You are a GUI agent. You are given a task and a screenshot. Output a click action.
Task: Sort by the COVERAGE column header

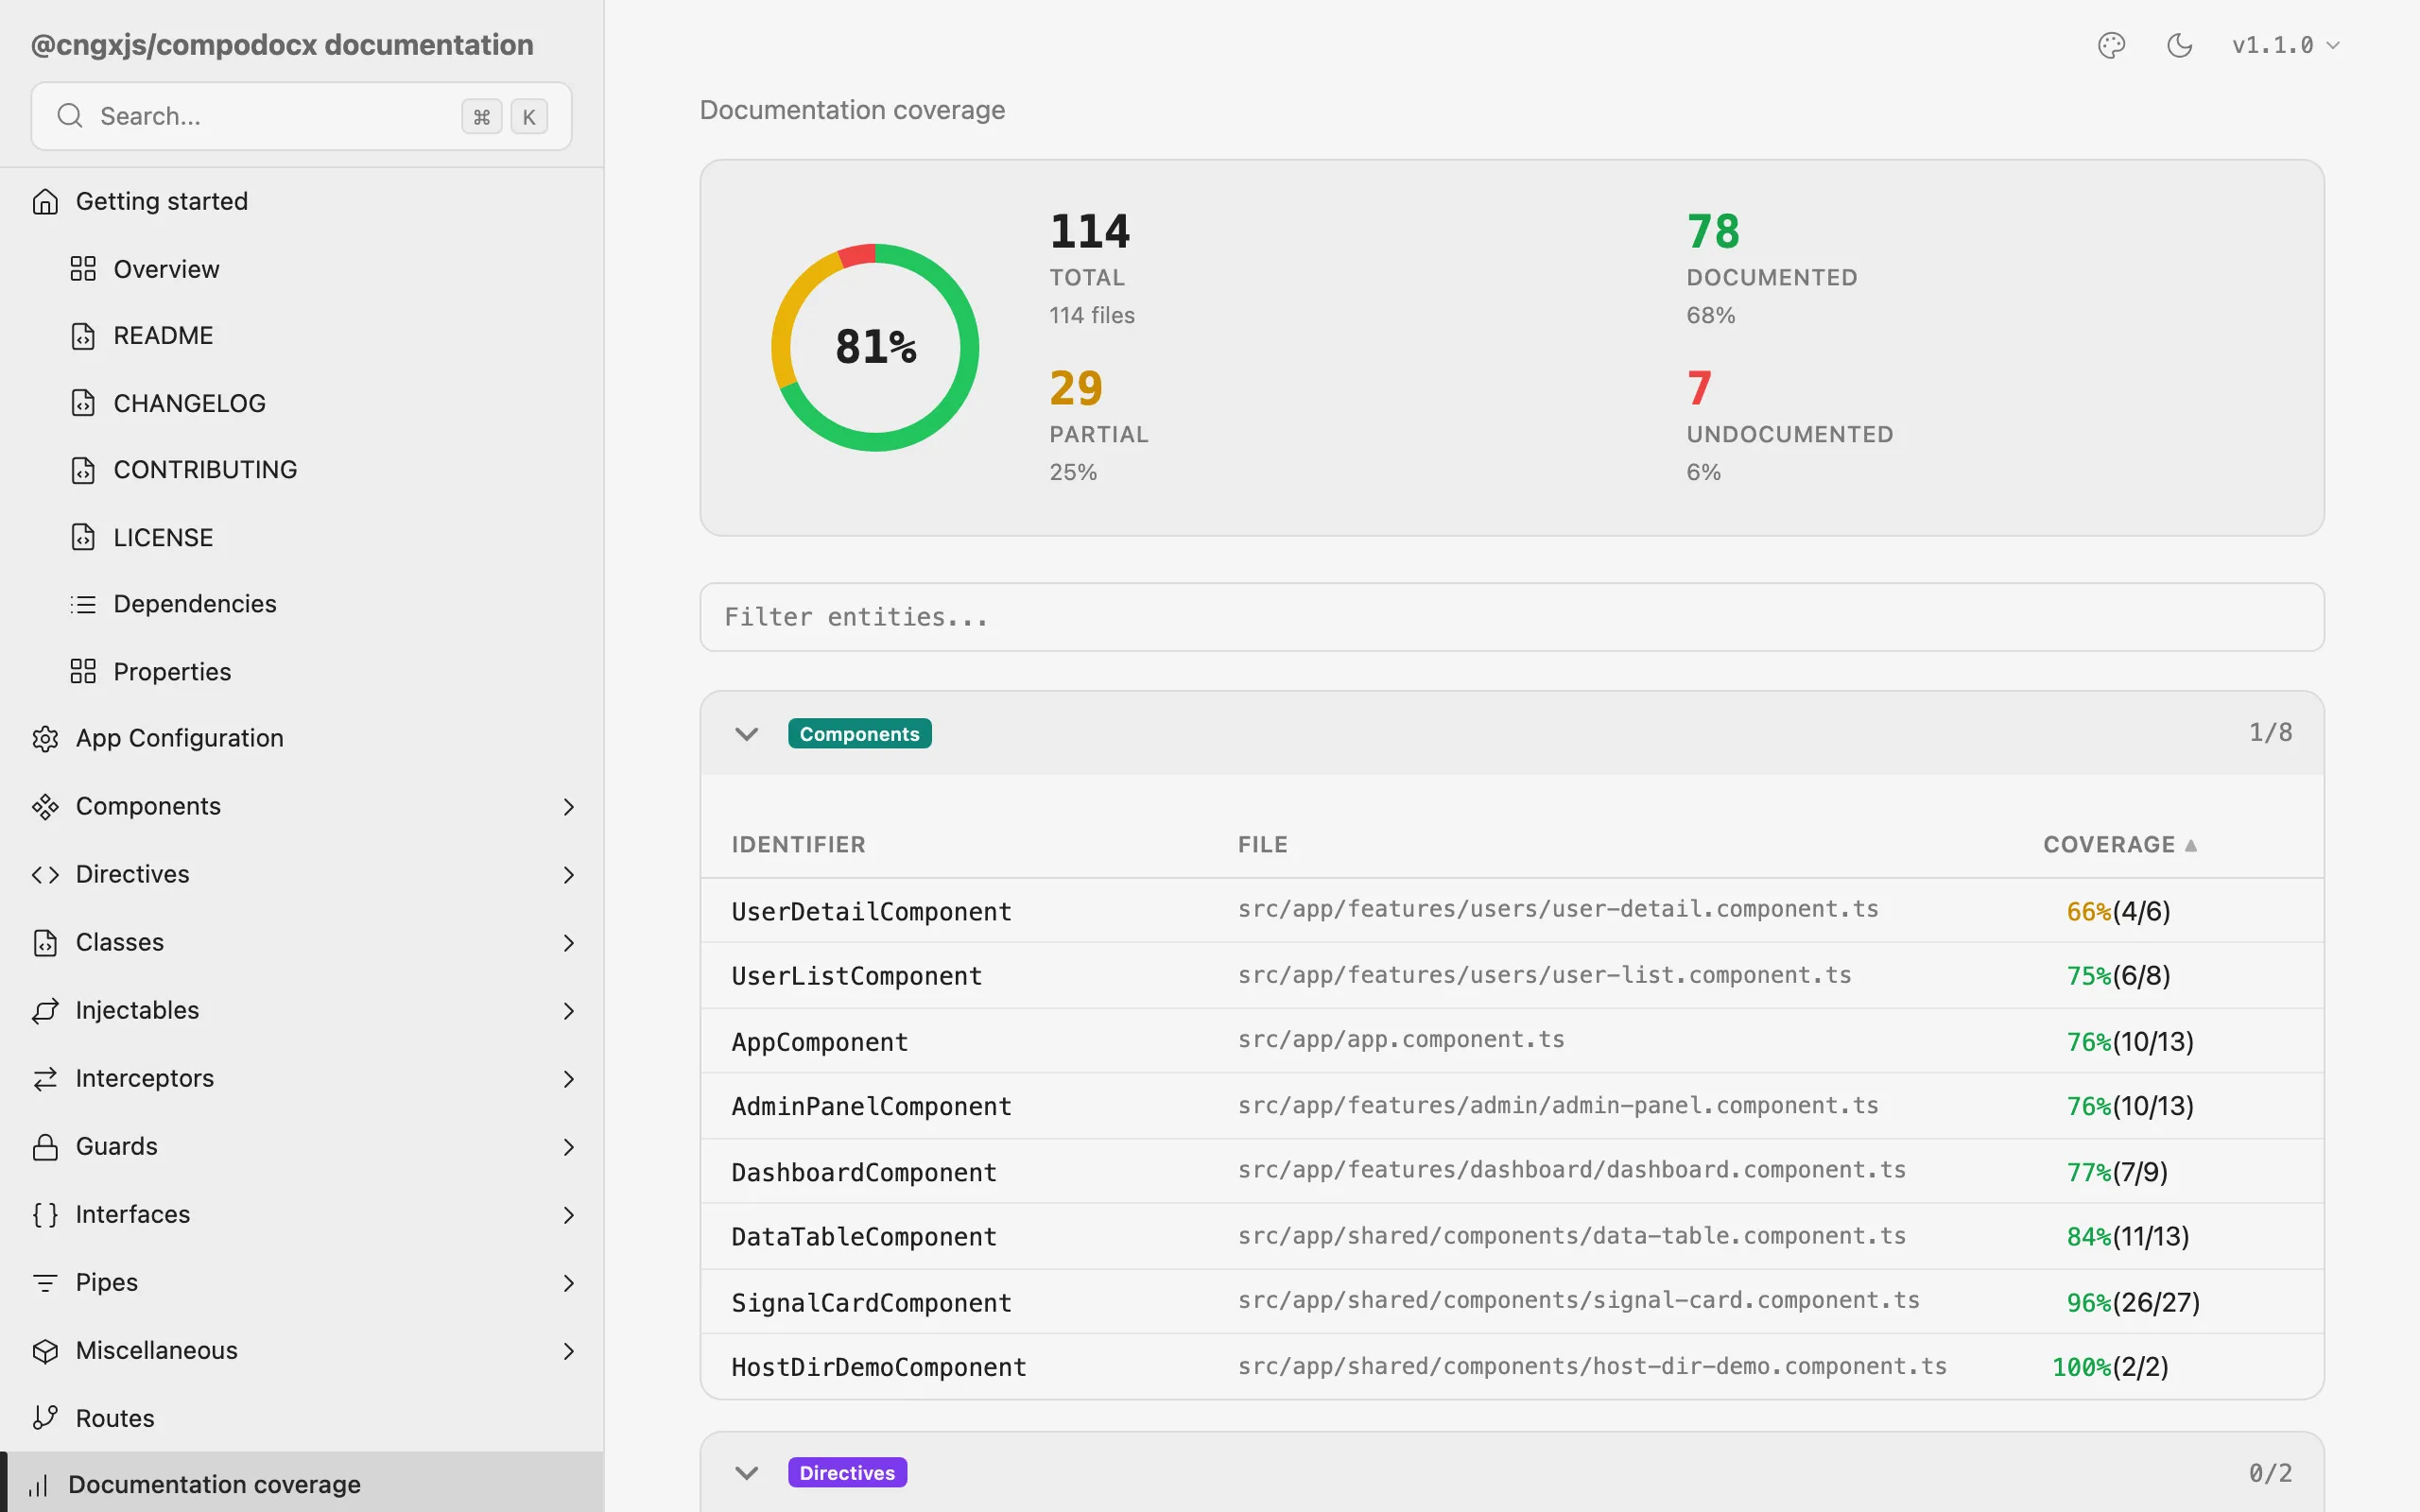point(2119,845)
